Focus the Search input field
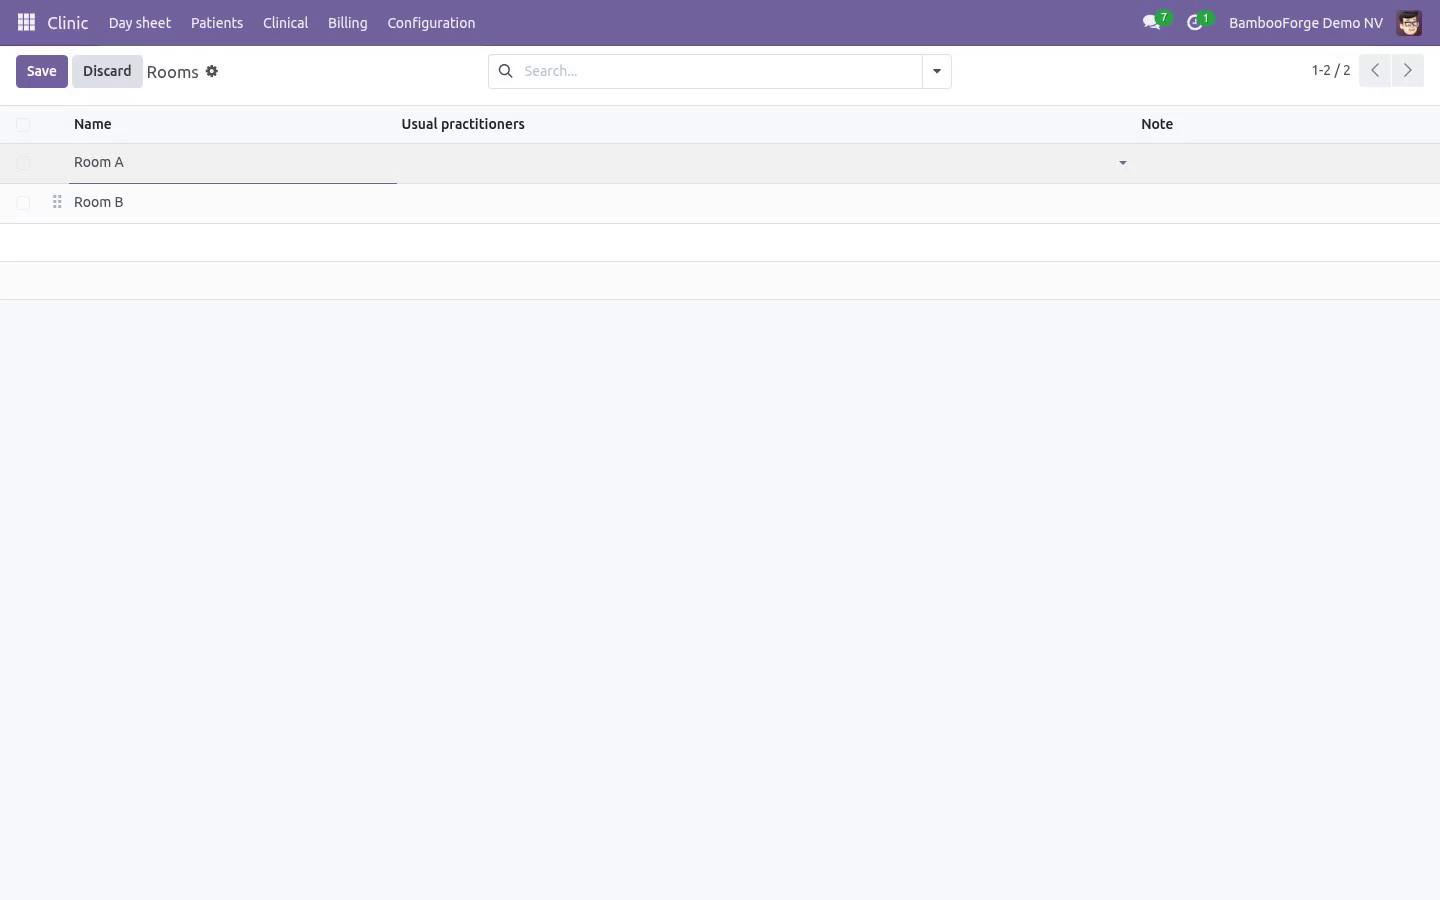 pos(720,71)
